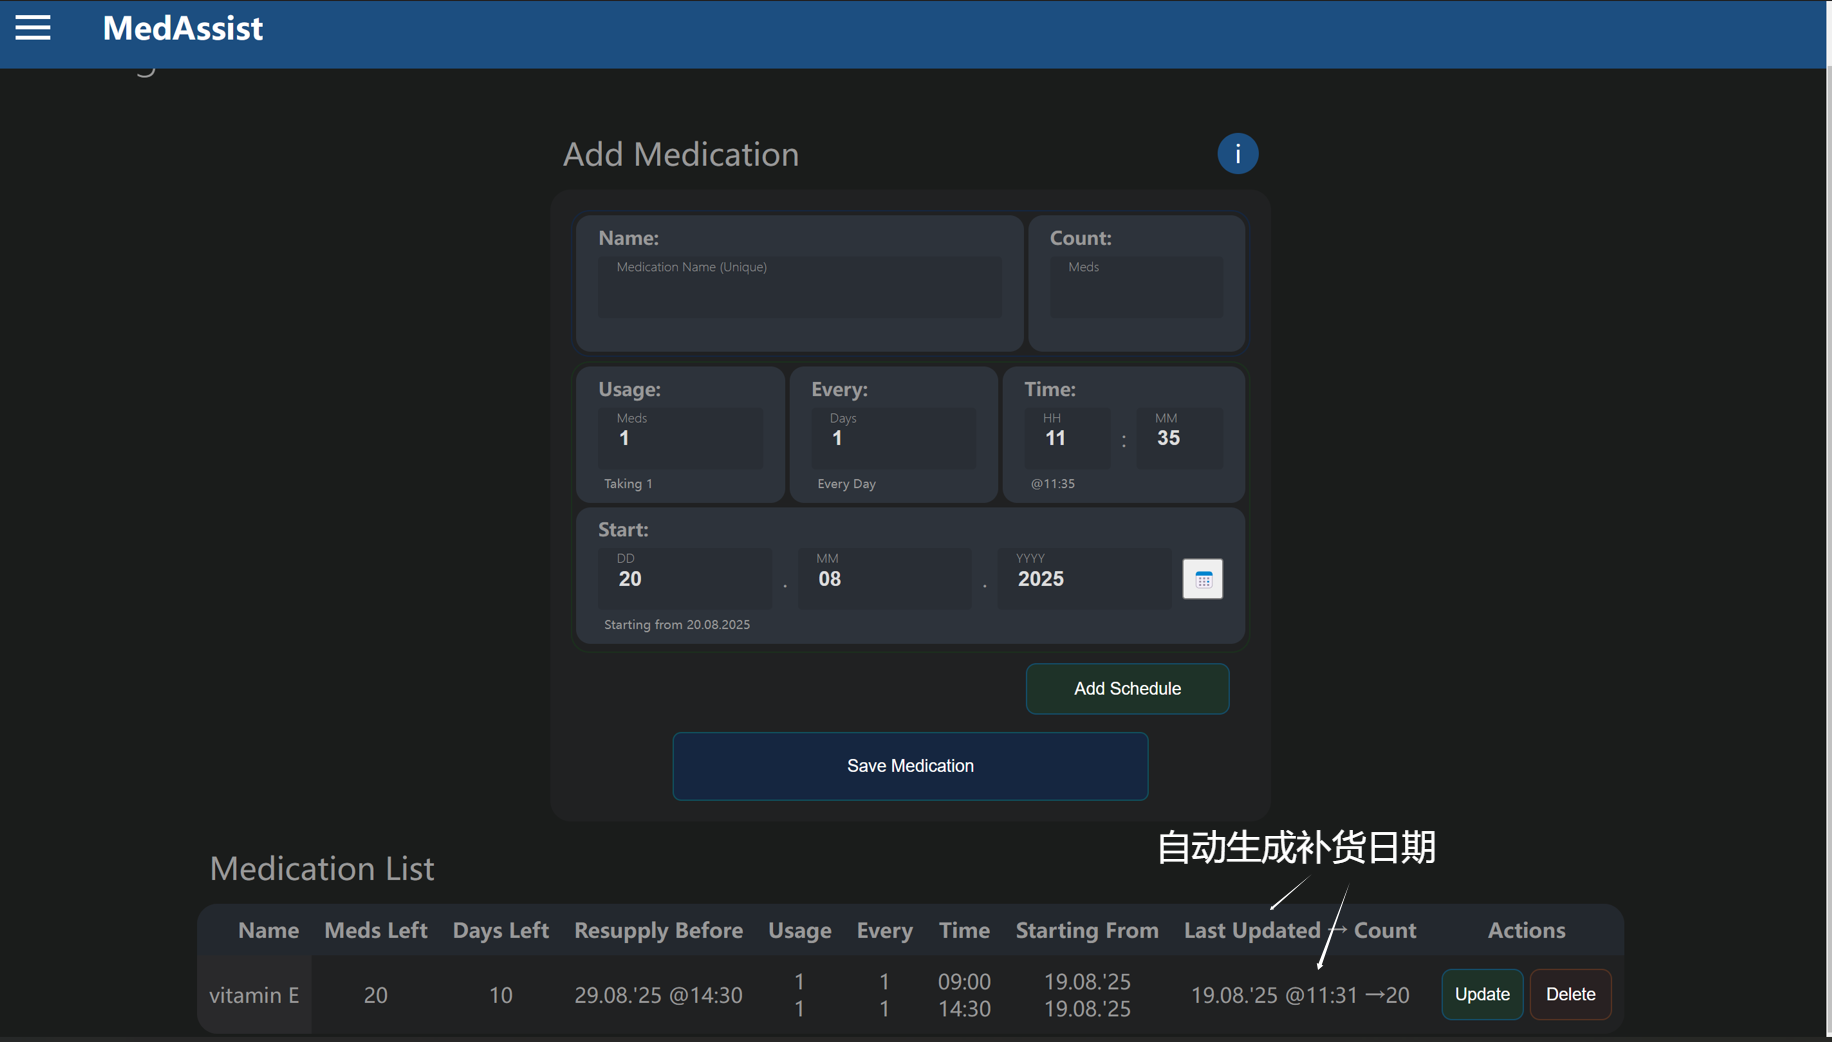Click the Start day DD field
Viewport: 1832px width, 1042px height.
pos(685,578)
